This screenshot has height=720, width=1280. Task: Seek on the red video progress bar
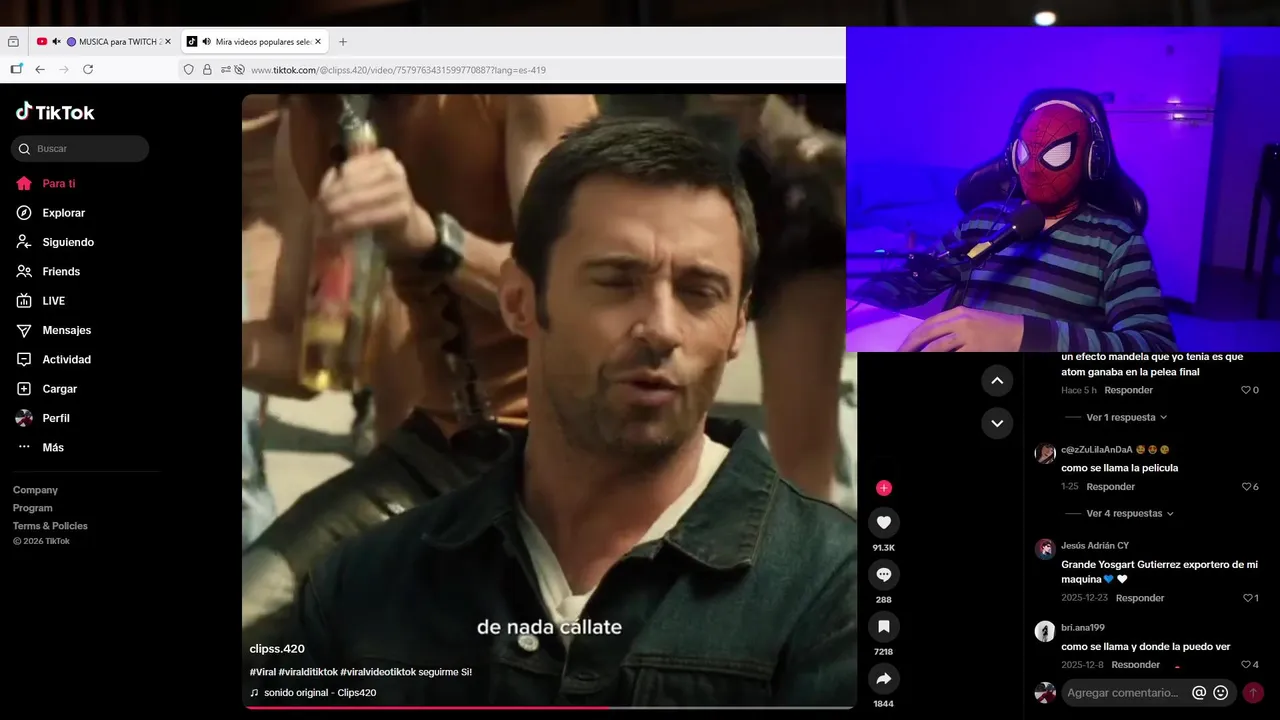pos(548,707)
